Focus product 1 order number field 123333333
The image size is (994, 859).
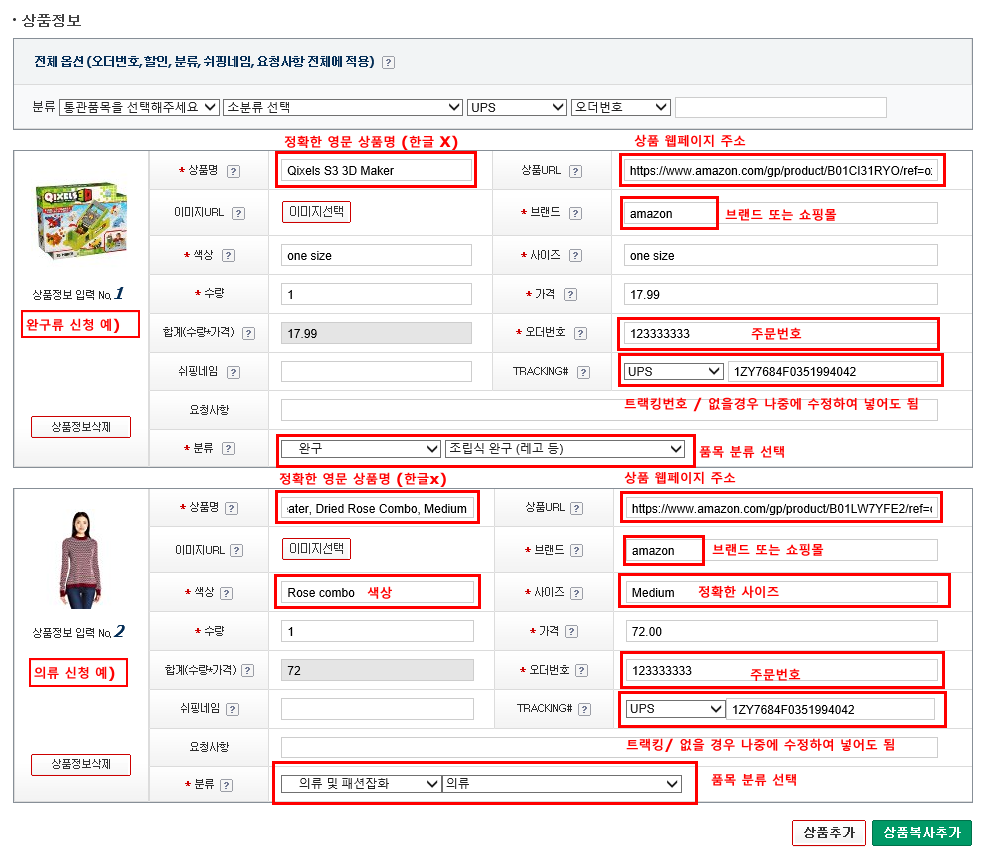tap(780, 333)
